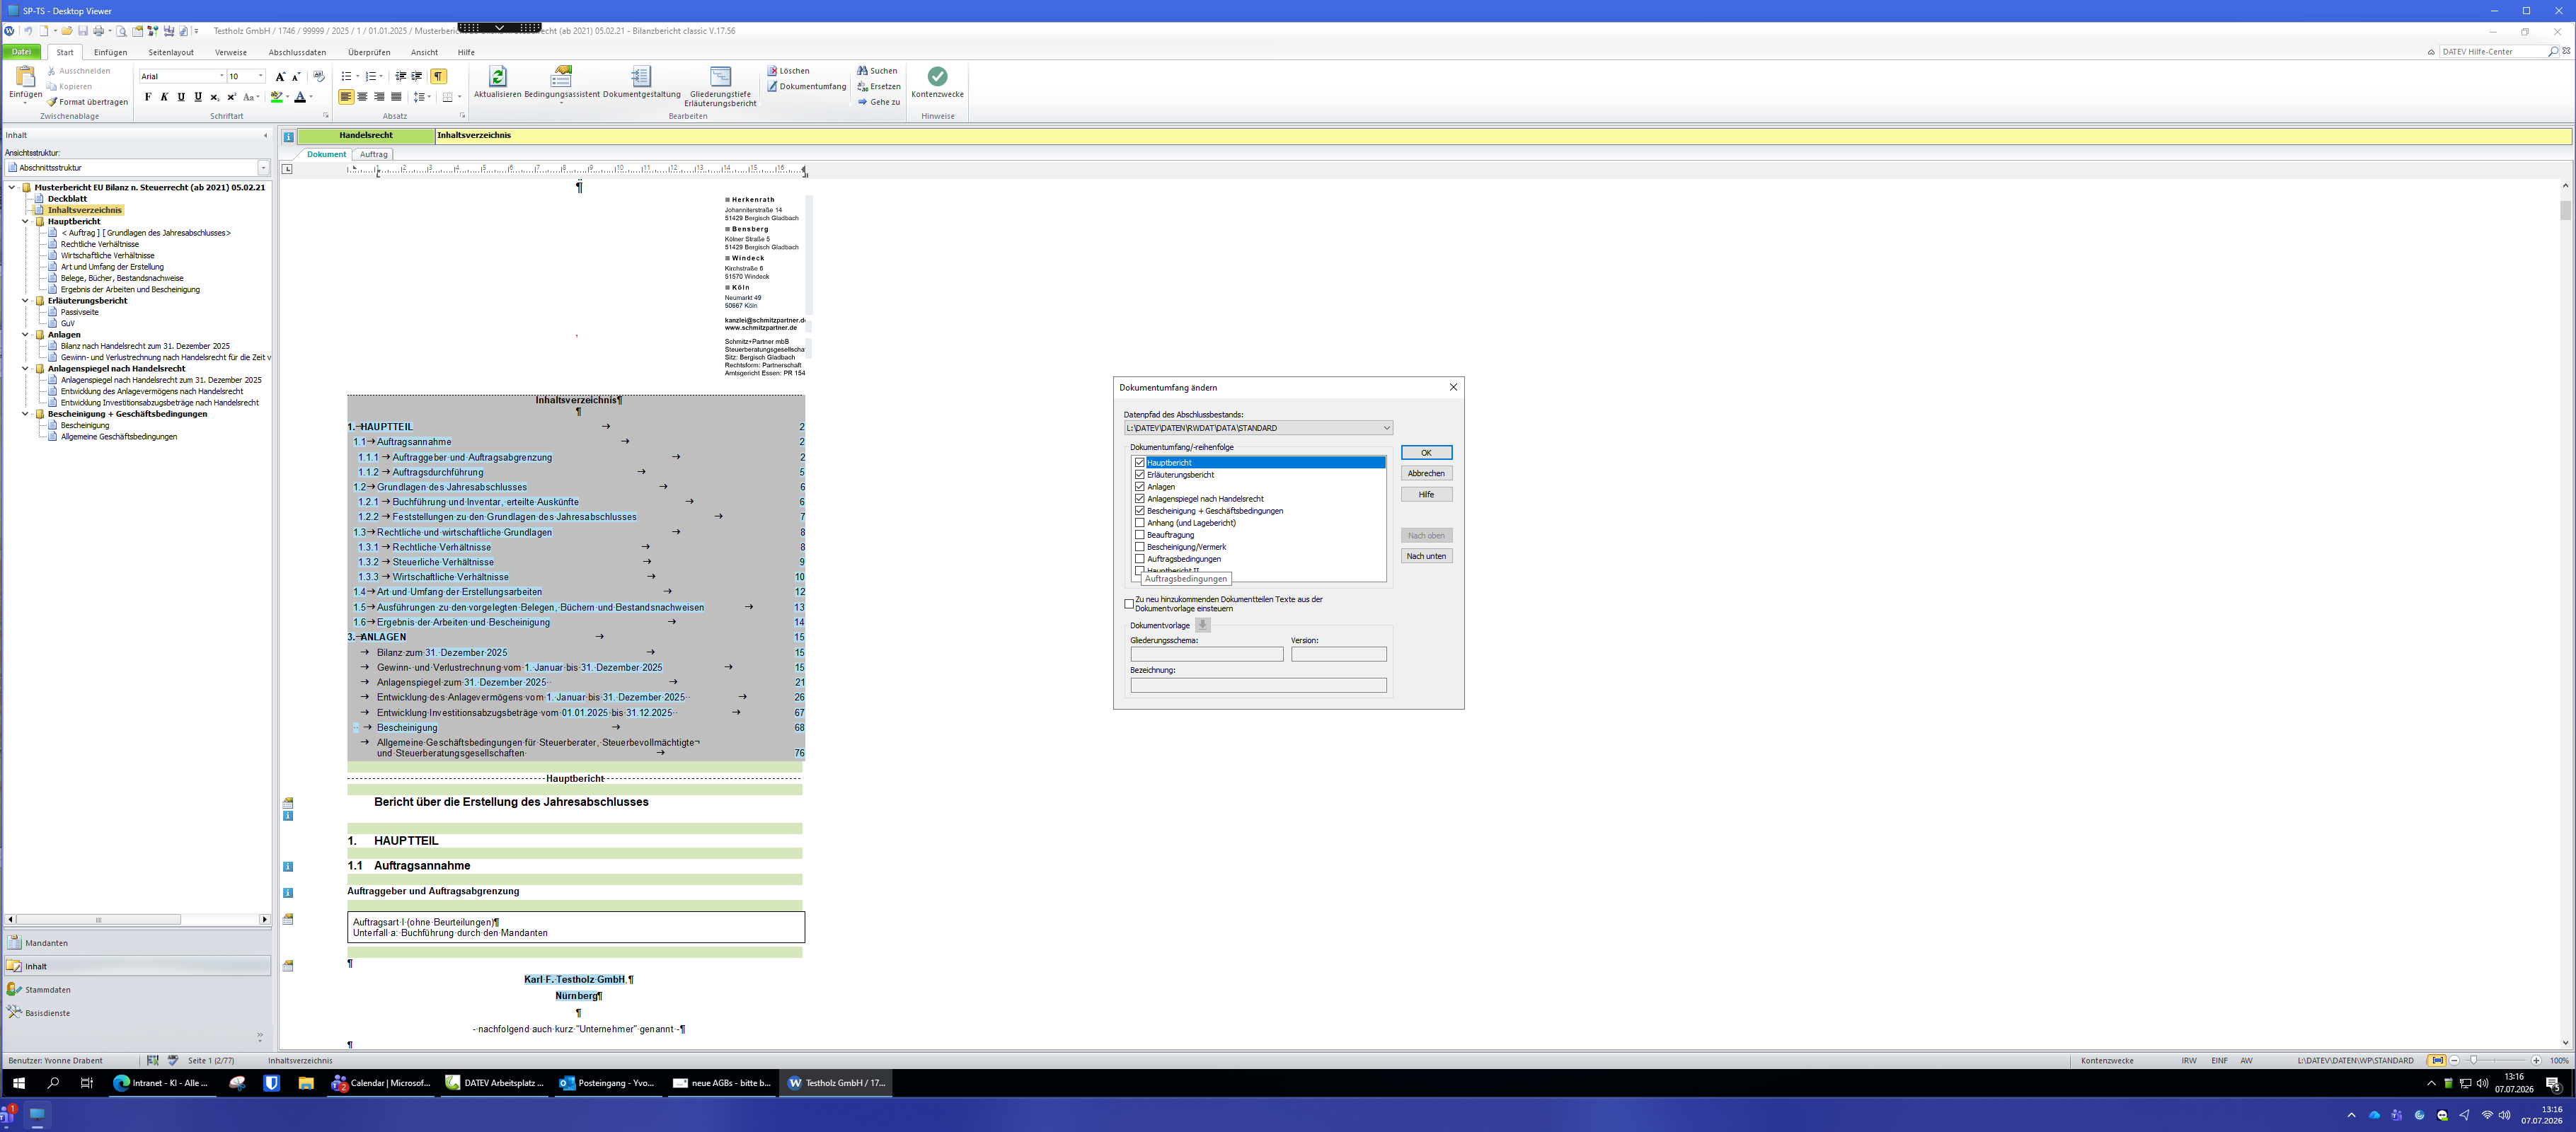Open the Abschnittsstruktur view dropdown
The height and width of the screenshot is (1132, 2576).
tap(264, 168)
